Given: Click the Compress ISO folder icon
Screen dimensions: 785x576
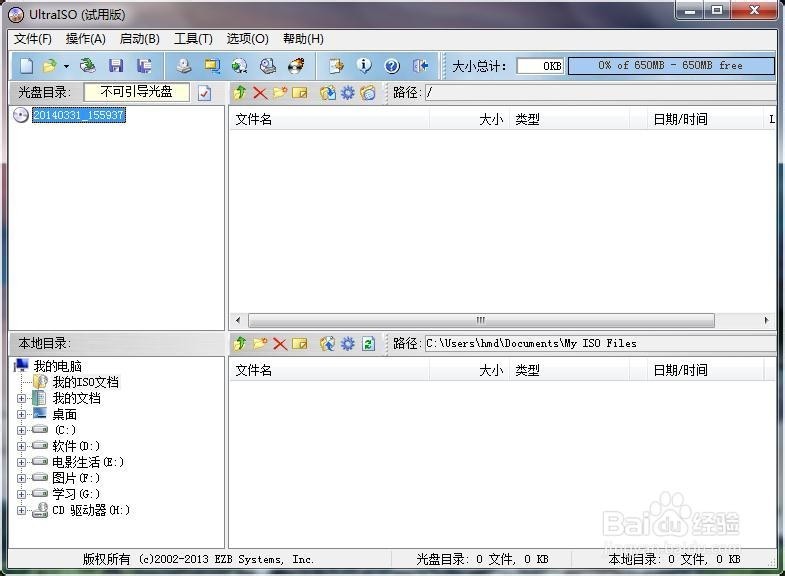Looking at the screenshot, I should [212, 66].
